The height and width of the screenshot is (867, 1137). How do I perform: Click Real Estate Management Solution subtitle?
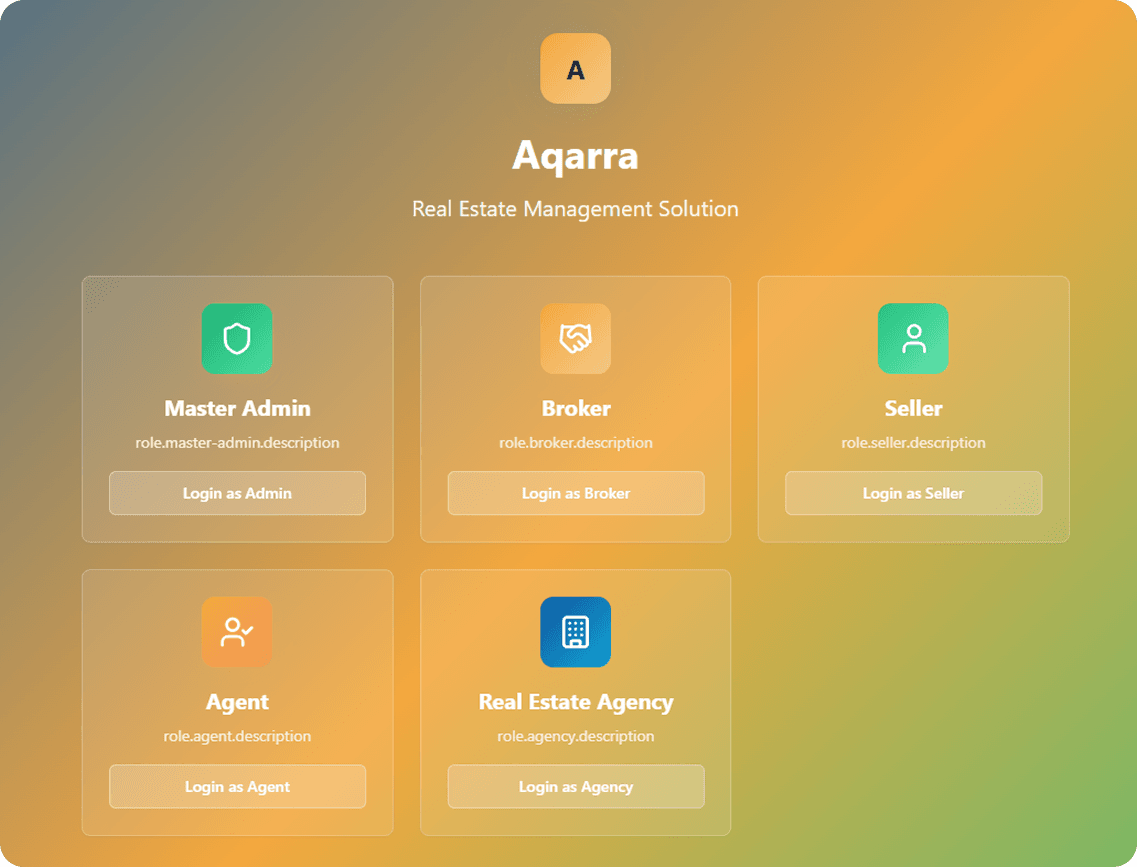pyautogui.click(x=575, y=209)
